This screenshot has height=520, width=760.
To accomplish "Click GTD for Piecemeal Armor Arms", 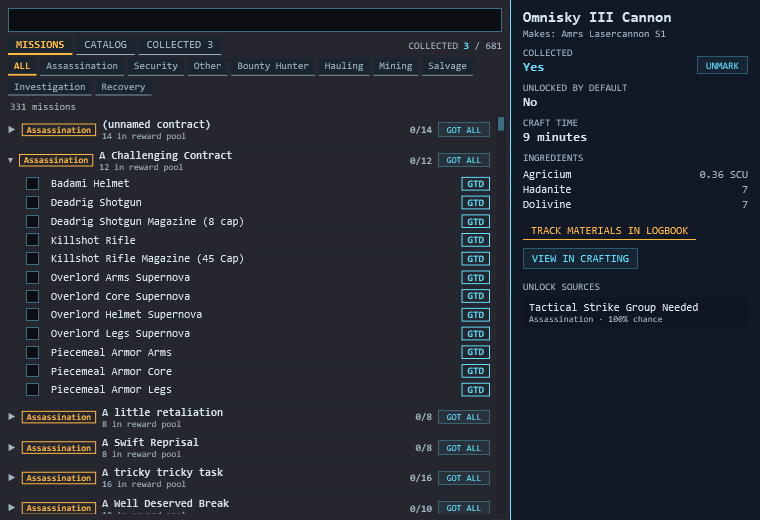I will point(475,352).
